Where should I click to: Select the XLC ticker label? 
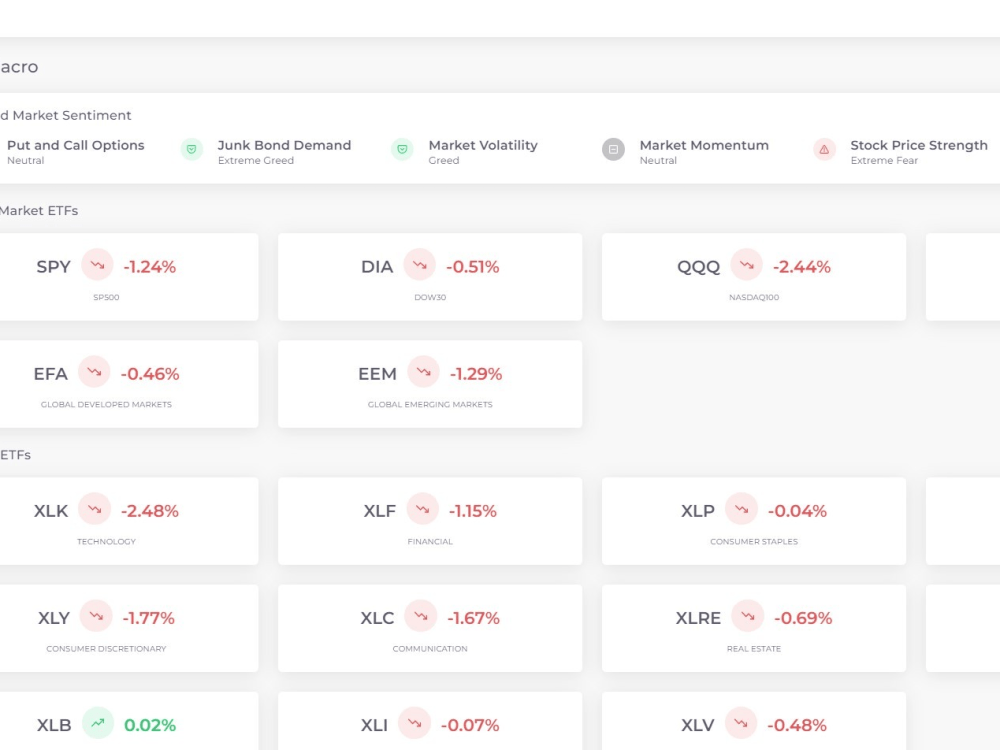point(377,618)
